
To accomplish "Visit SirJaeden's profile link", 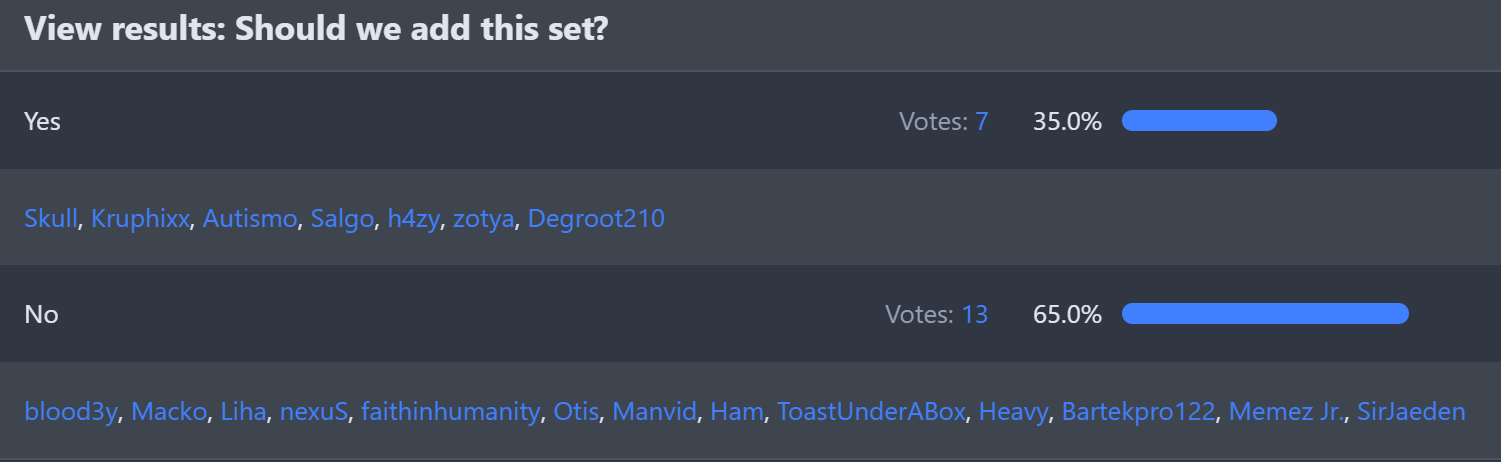I will [1410, 411].
